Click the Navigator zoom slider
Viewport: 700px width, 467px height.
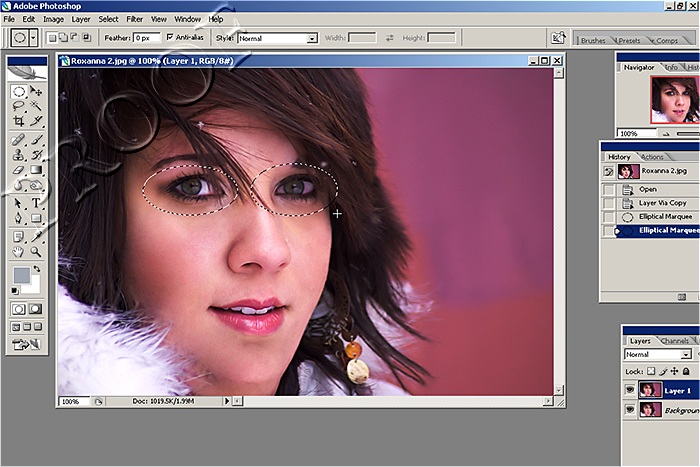688,133
